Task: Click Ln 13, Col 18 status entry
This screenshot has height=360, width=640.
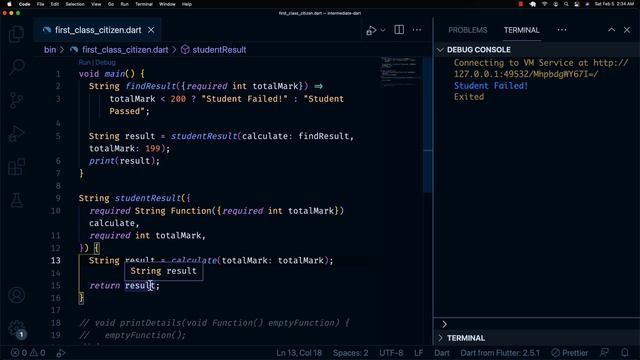Action: click(x=299, y=353)
